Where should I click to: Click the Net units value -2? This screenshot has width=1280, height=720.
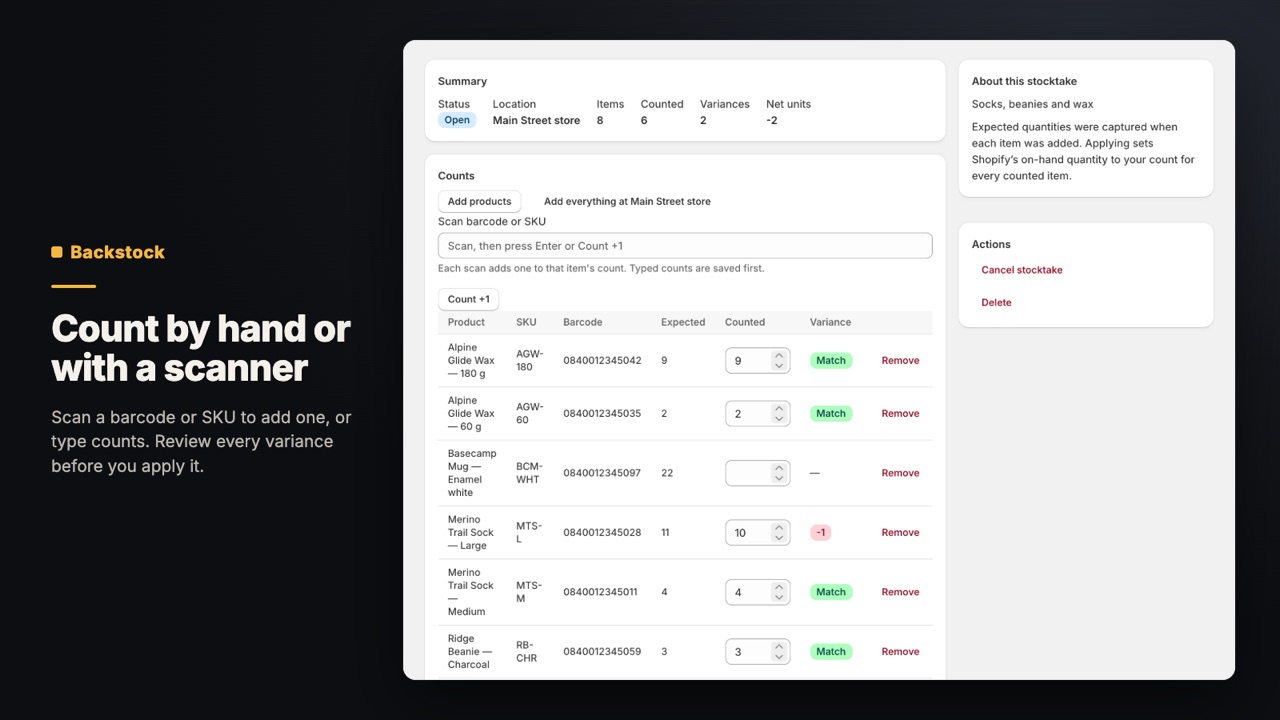[x=772, y=121]
